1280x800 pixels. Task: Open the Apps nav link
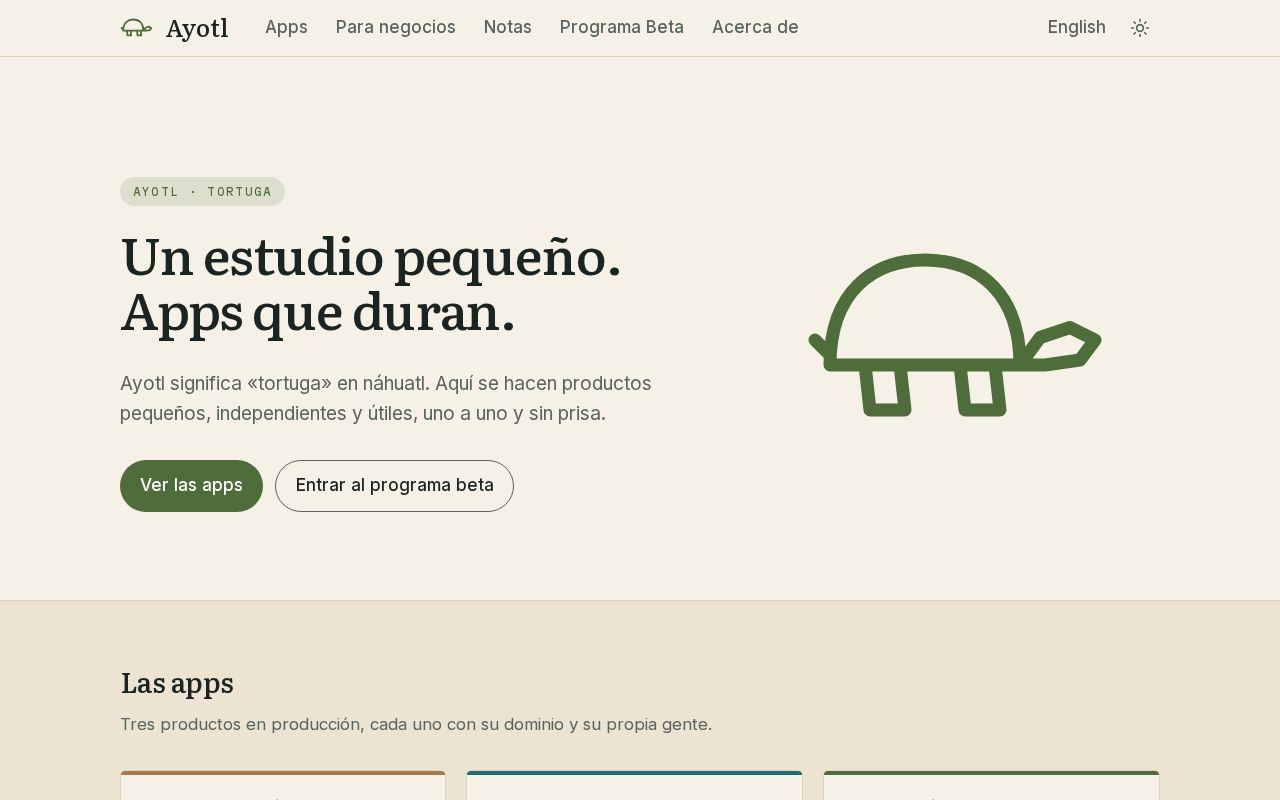tap(286, 27)
